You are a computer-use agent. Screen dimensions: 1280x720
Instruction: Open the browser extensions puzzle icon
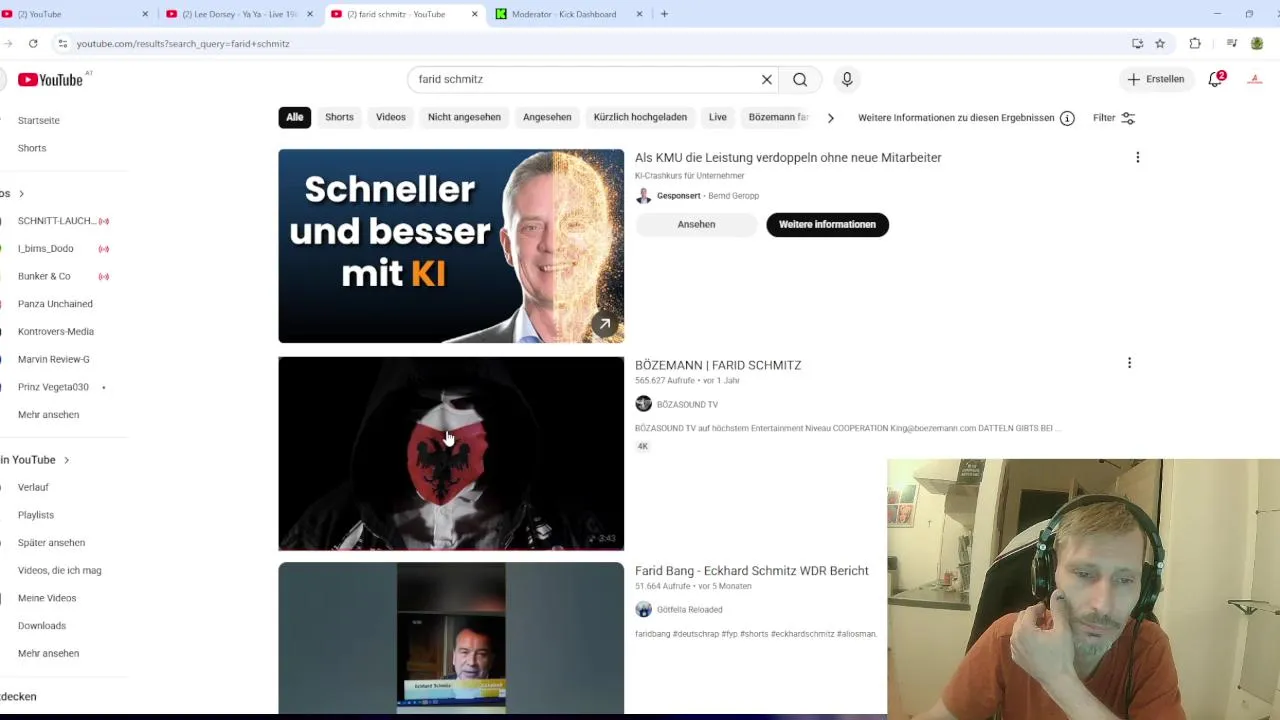(1195, 44)
